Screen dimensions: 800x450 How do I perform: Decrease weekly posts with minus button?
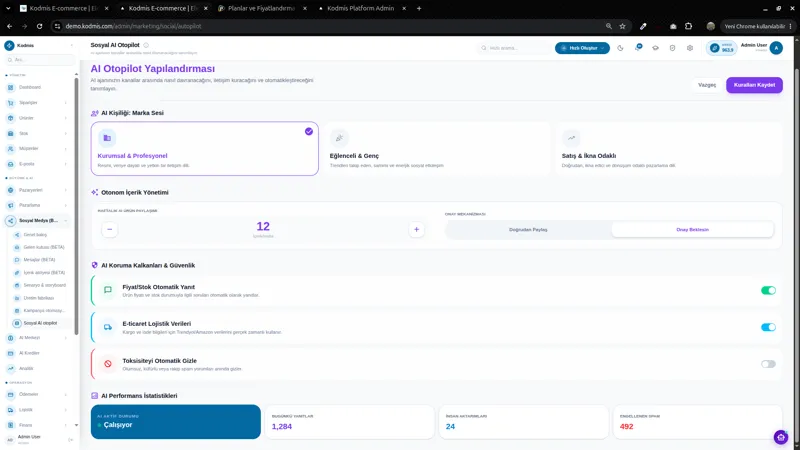[110, 230]
